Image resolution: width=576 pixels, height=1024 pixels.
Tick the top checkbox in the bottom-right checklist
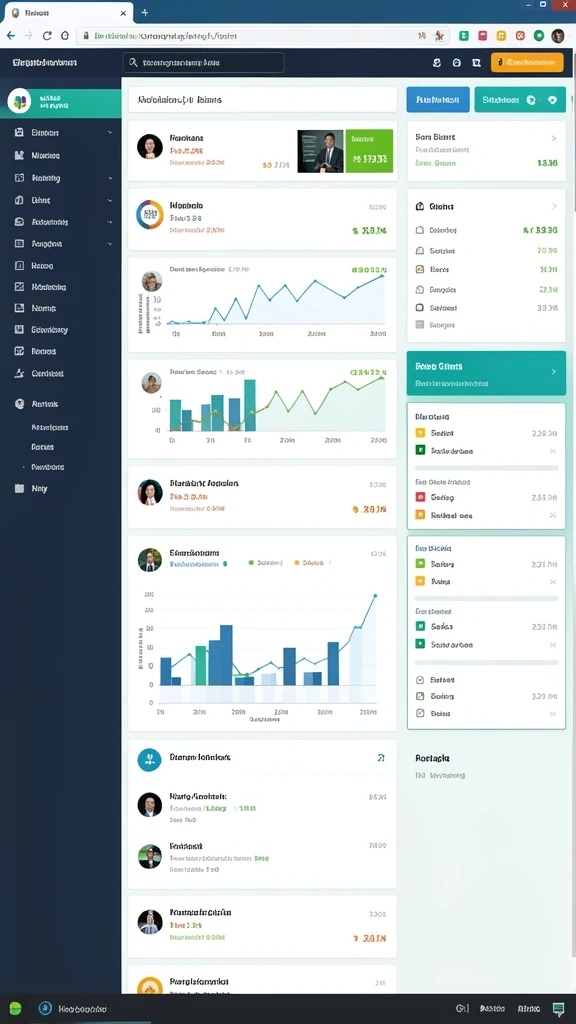[420, 680]
